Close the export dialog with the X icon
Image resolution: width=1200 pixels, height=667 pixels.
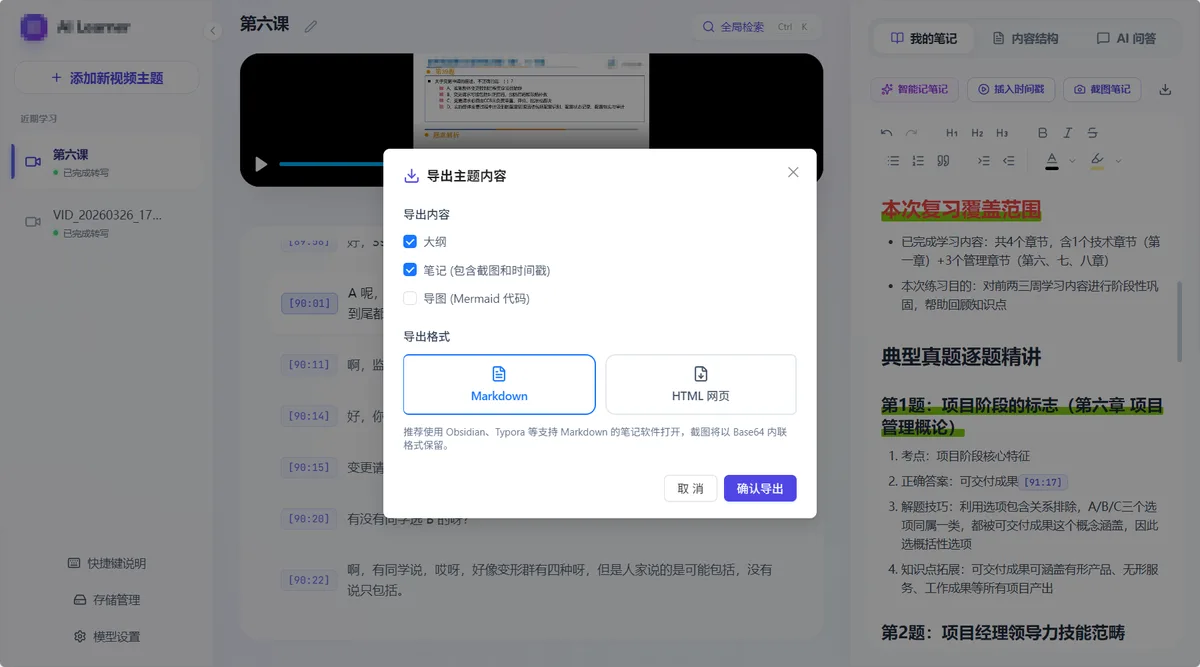click(793, 172)
